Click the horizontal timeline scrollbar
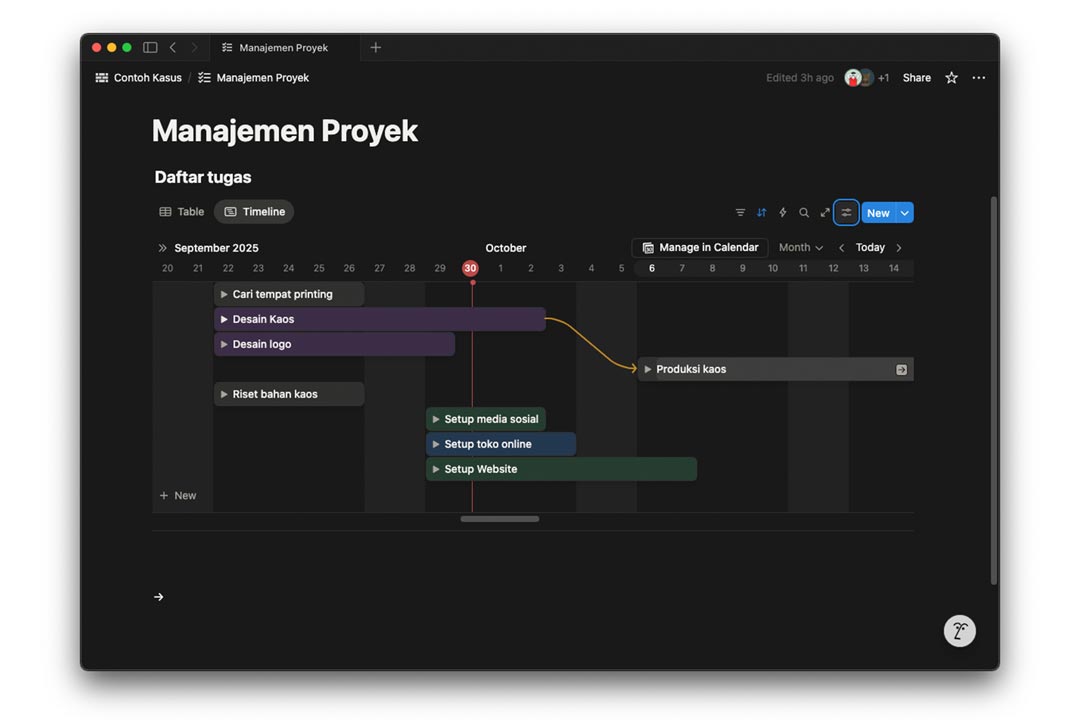Viewport: 1080px width, 720px height. [499, 519]
